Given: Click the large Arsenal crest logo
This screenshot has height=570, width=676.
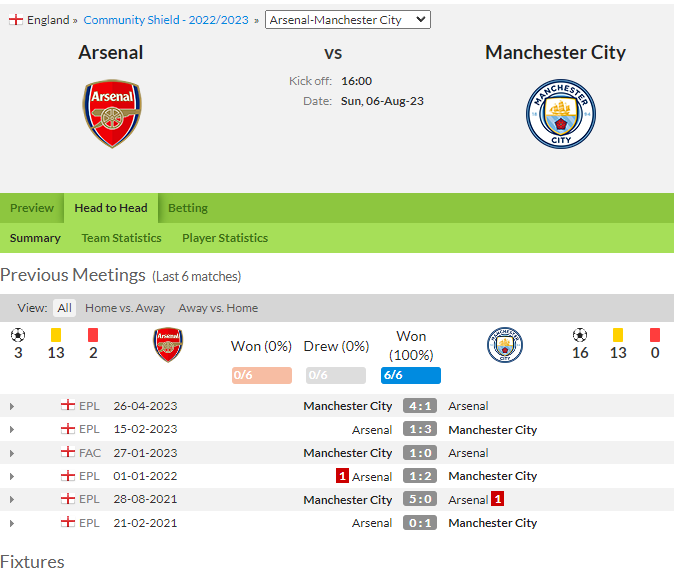Looking at the screenshot, I should click(x=112, y=113).
